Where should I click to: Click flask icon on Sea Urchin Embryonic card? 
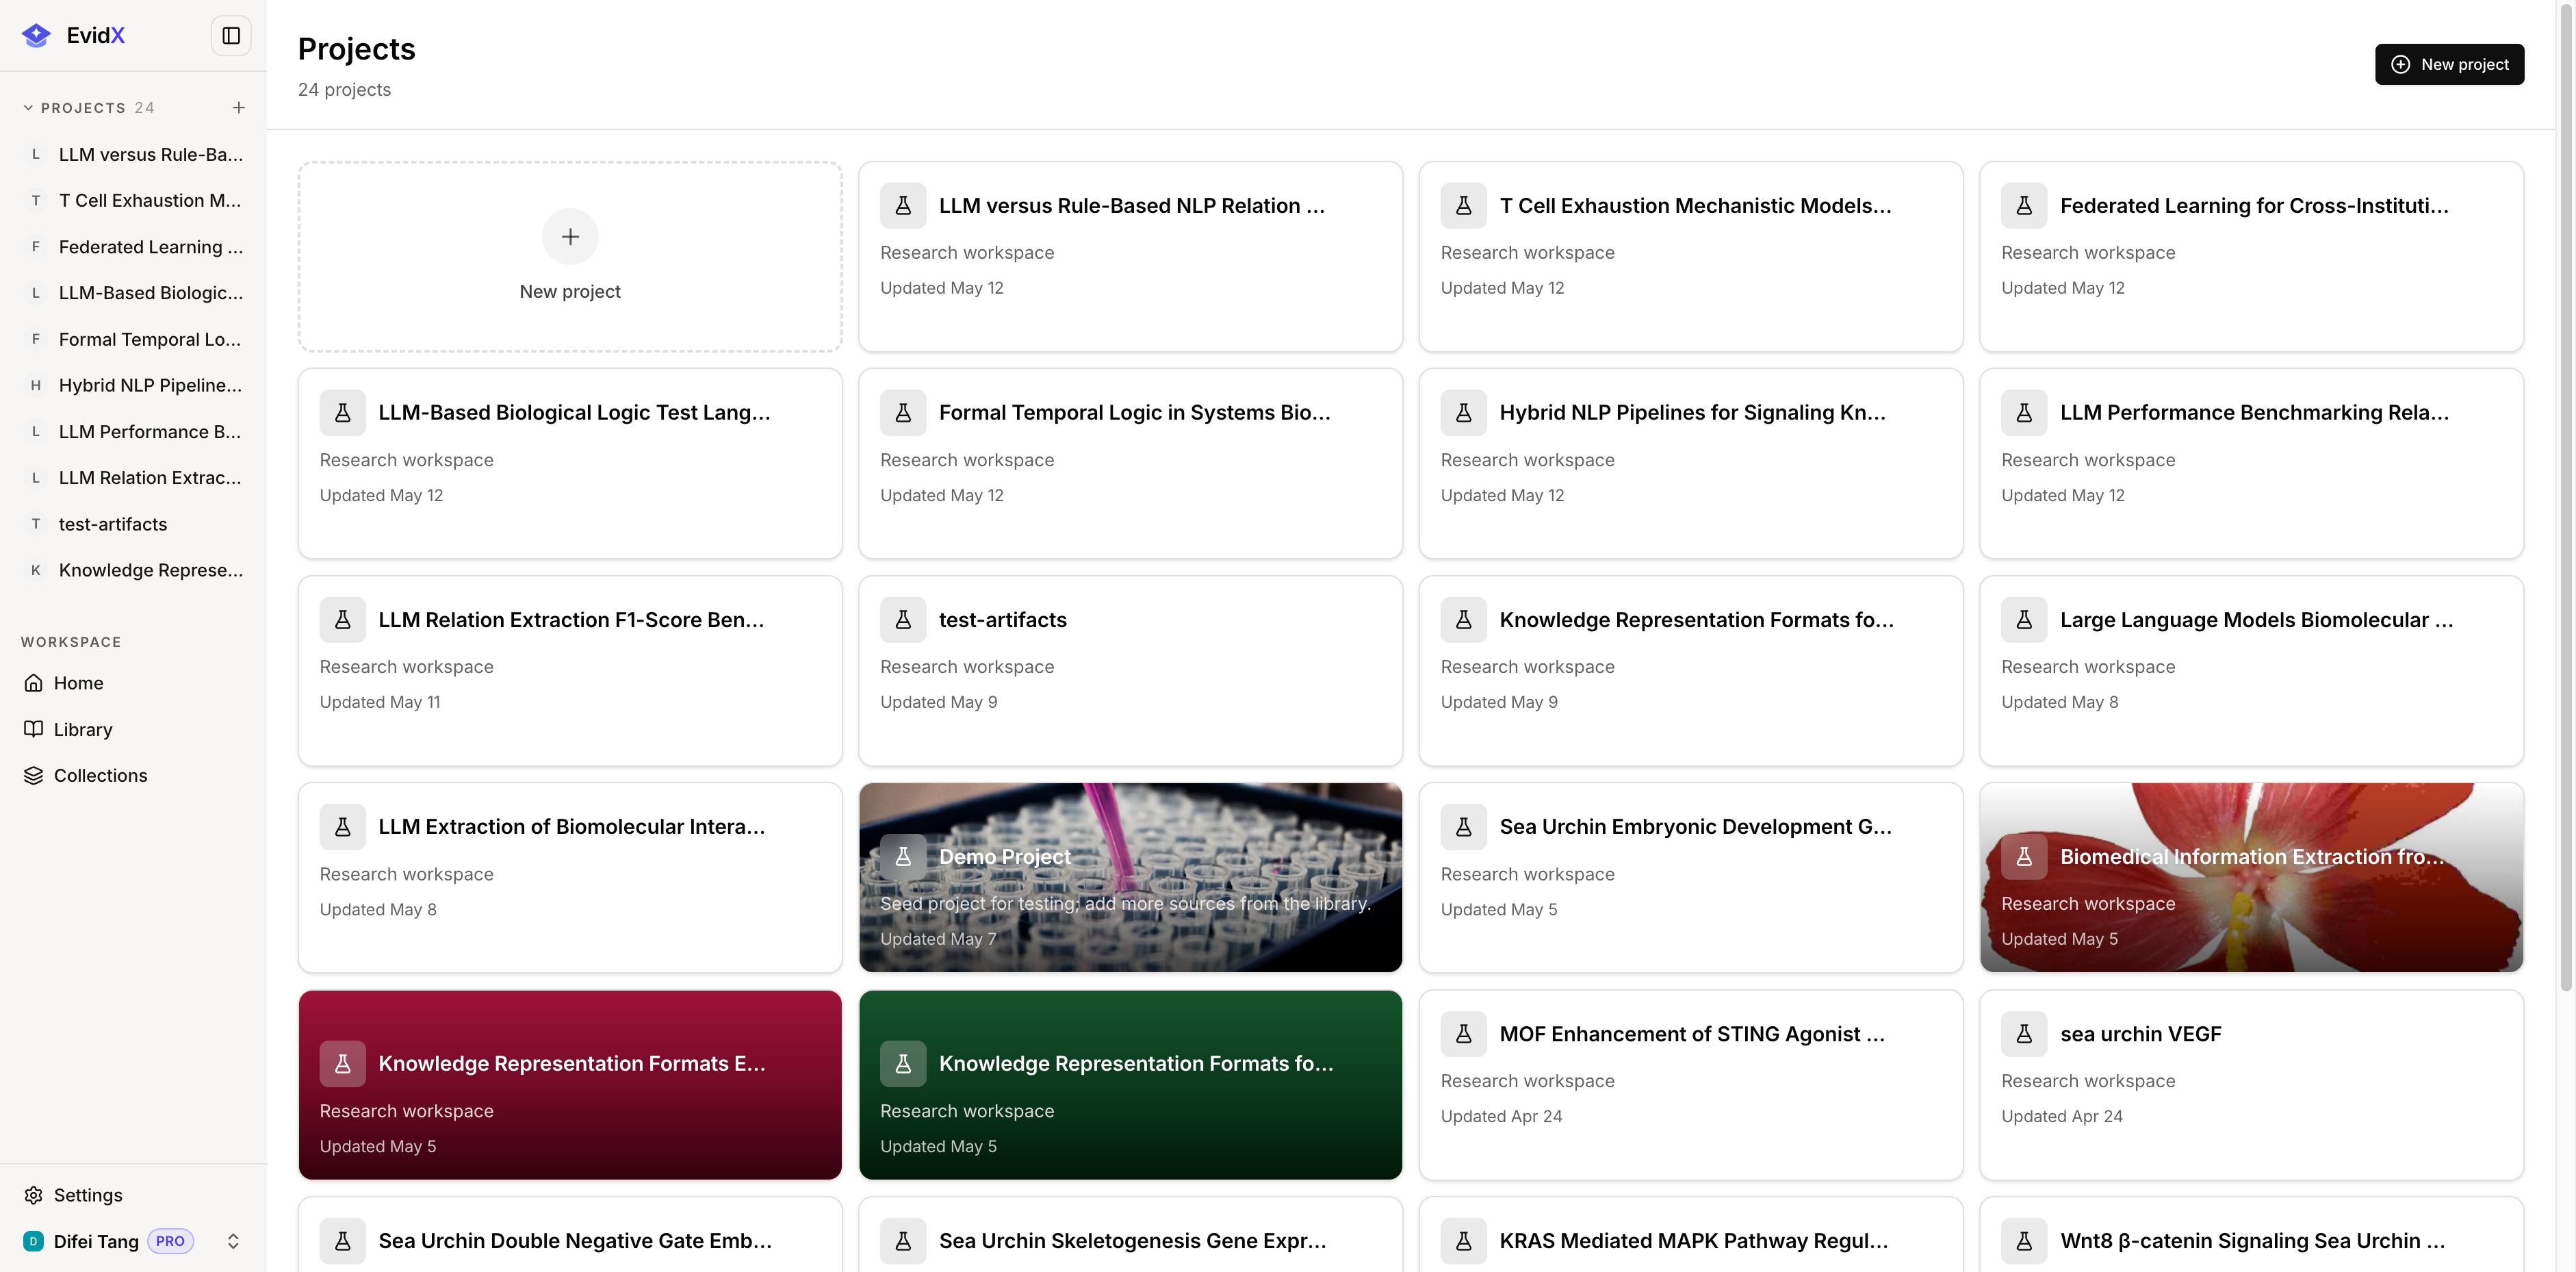click(x=1463, y=827)
